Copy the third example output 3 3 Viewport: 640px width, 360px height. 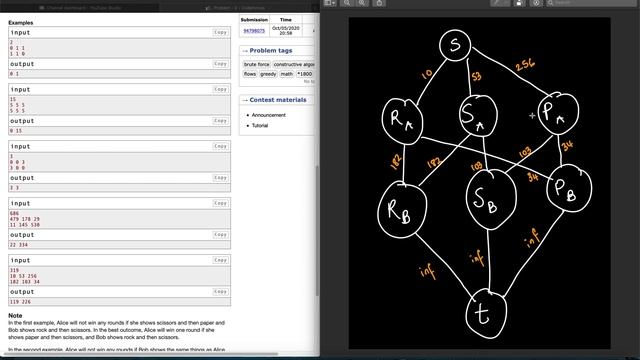click(220, 178)
